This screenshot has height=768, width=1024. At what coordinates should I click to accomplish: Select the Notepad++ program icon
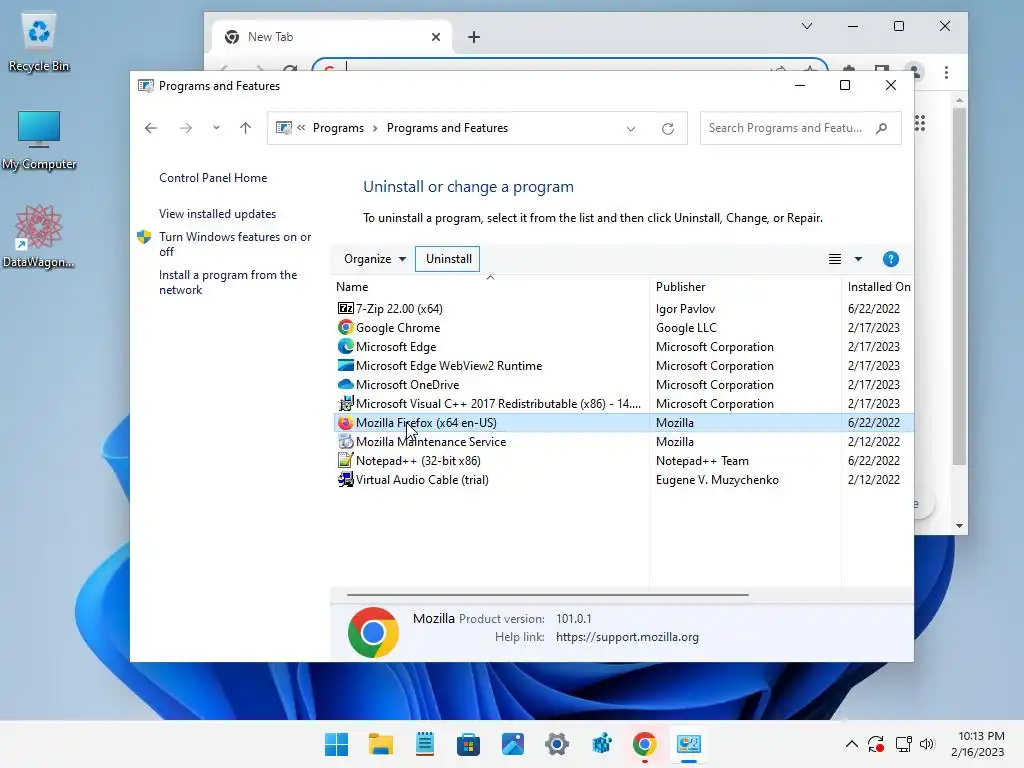click(345, 460)
